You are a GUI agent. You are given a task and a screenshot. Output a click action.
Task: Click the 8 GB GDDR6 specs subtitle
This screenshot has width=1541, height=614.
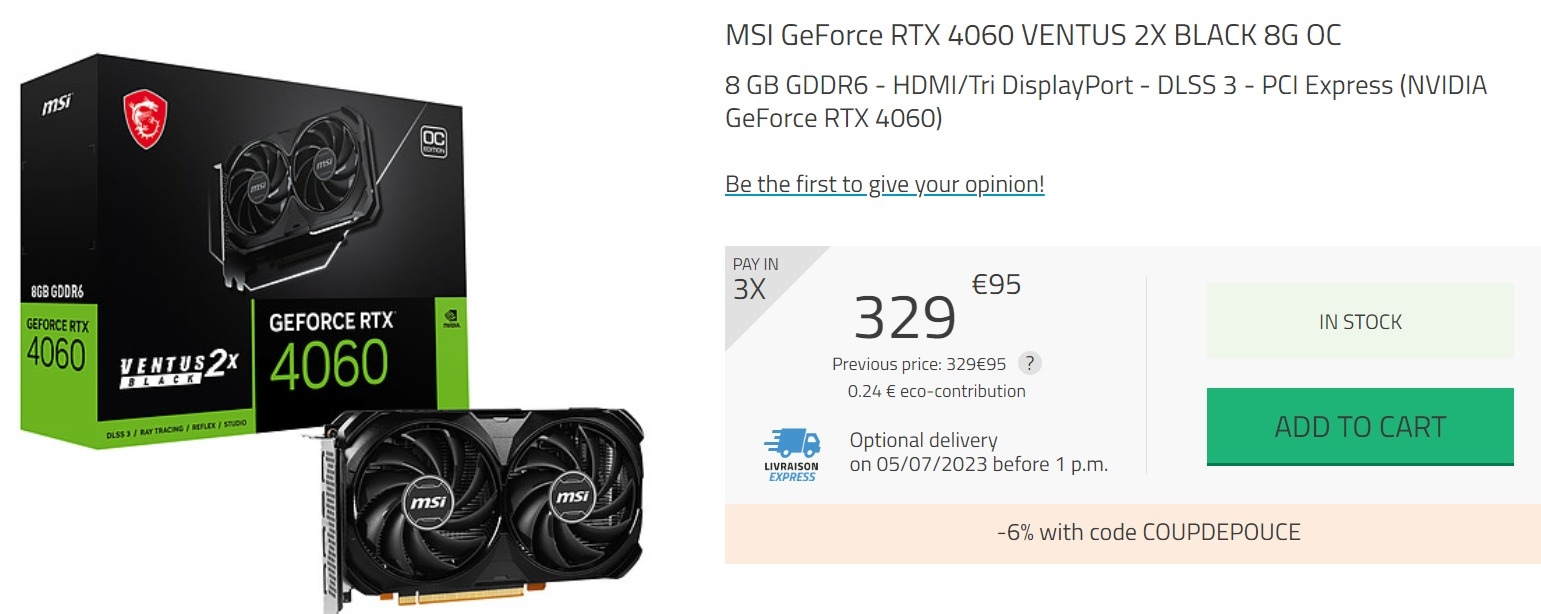1106,101
